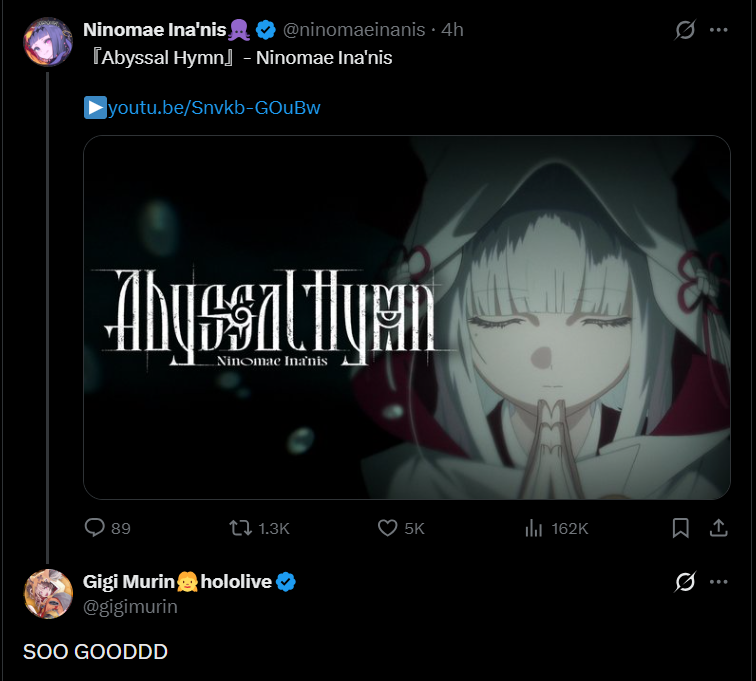Bookmark Ina'nis's tweet
Viewport: 756px width, 681px height.
[x=680, y=528]
